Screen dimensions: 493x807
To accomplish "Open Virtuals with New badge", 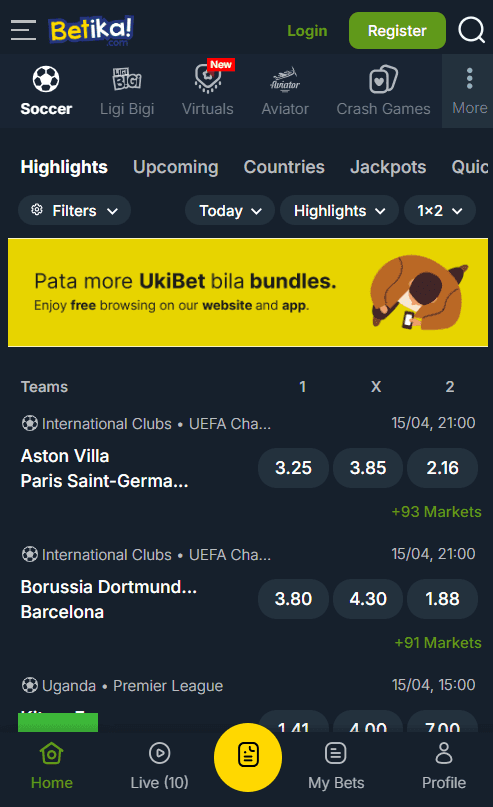I will coord(208,89).
